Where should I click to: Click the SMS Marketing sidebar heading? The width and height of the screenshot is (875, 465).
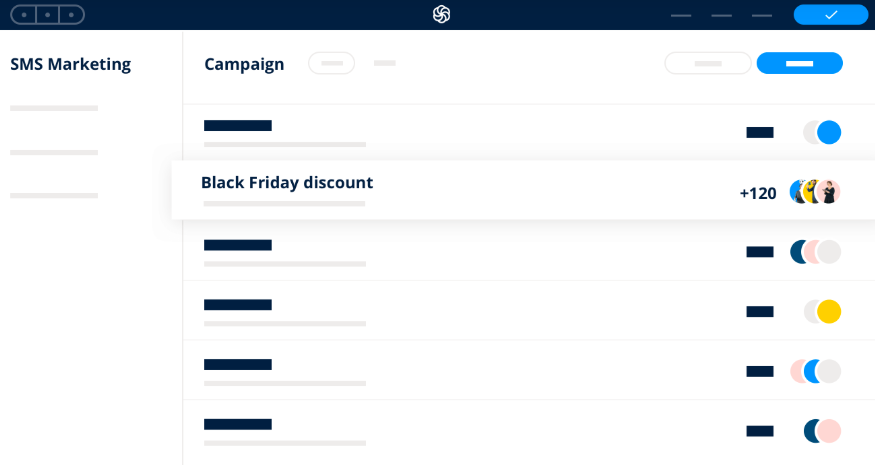(71, 64)
